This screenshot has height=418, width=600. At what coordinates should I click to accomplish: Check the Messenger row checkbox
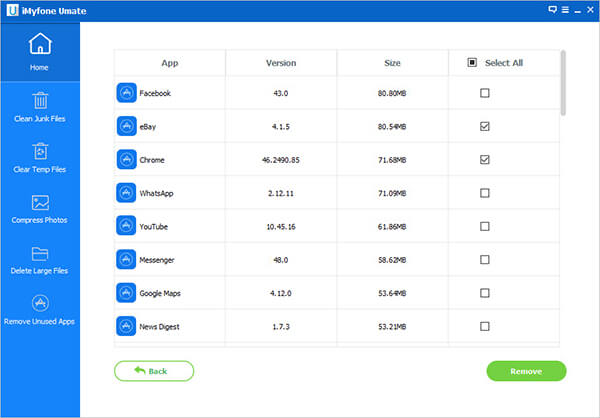484,260
